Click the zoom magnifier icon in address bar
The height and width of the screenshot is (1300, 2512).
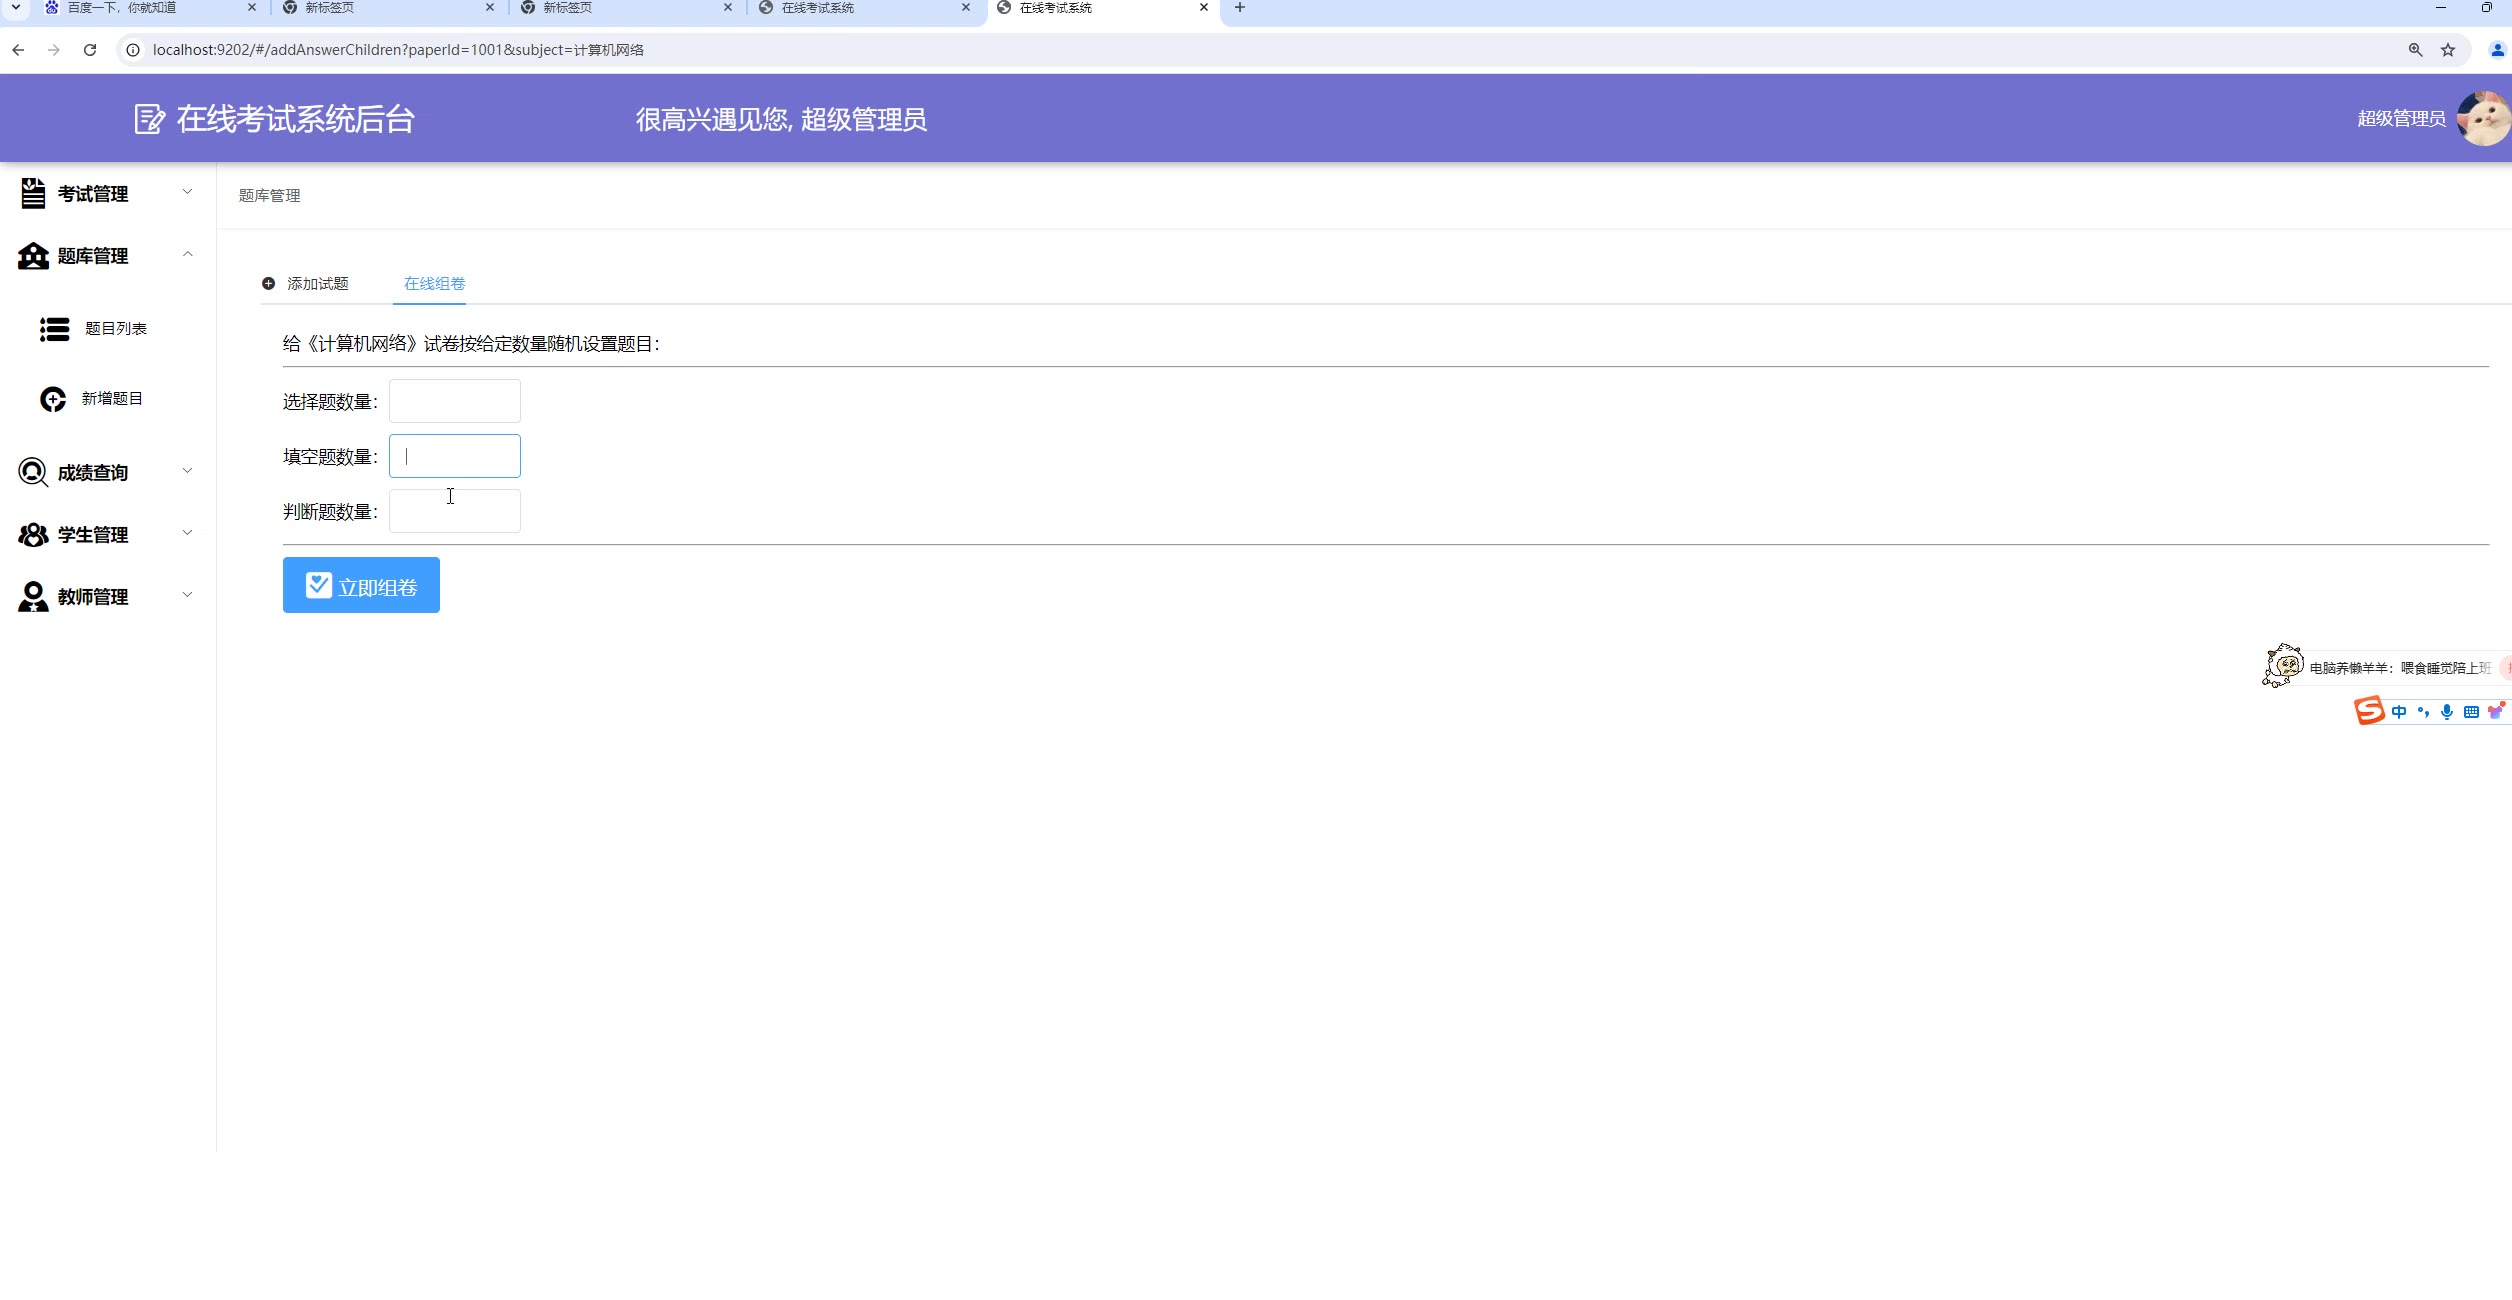[2416, 50]
